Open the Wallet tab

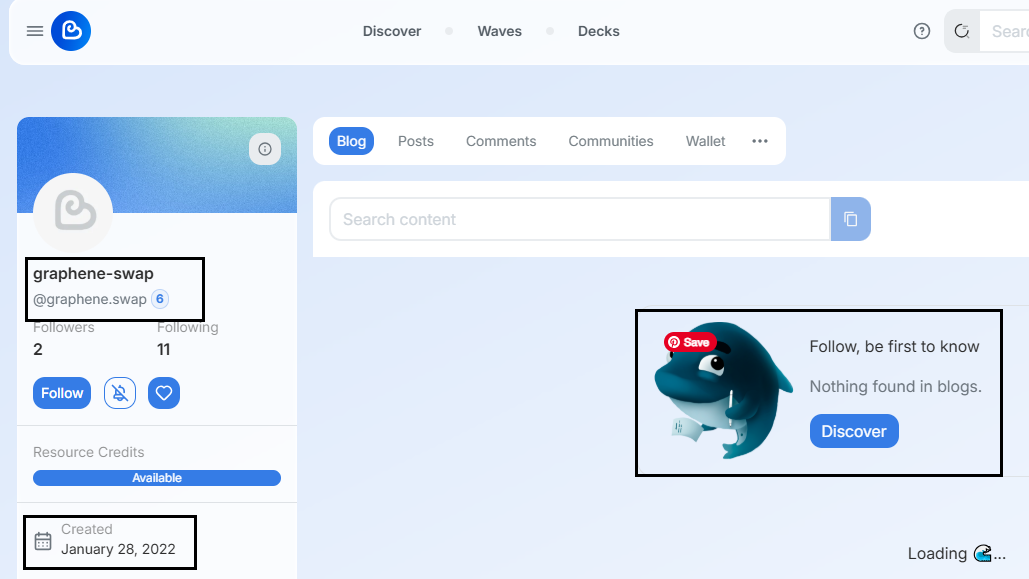pos(705,141)
